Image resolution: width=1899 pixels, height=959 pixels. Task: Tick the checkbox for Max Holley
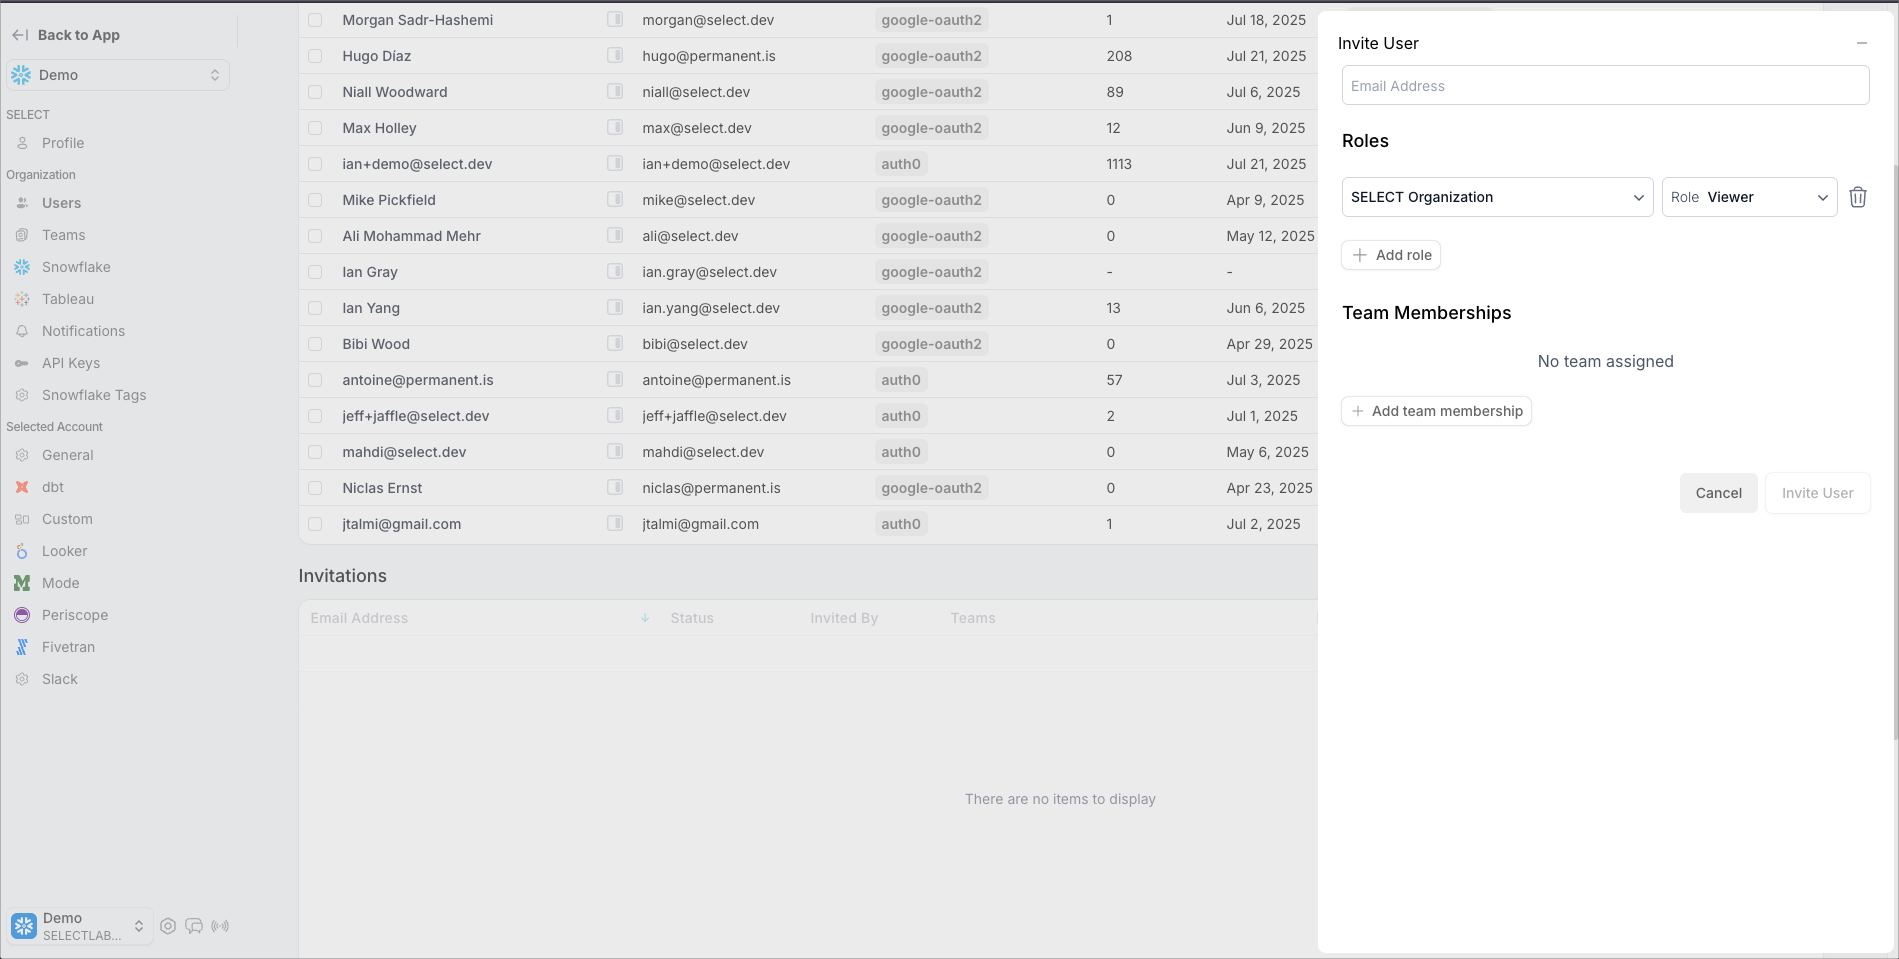pos(315,128)
